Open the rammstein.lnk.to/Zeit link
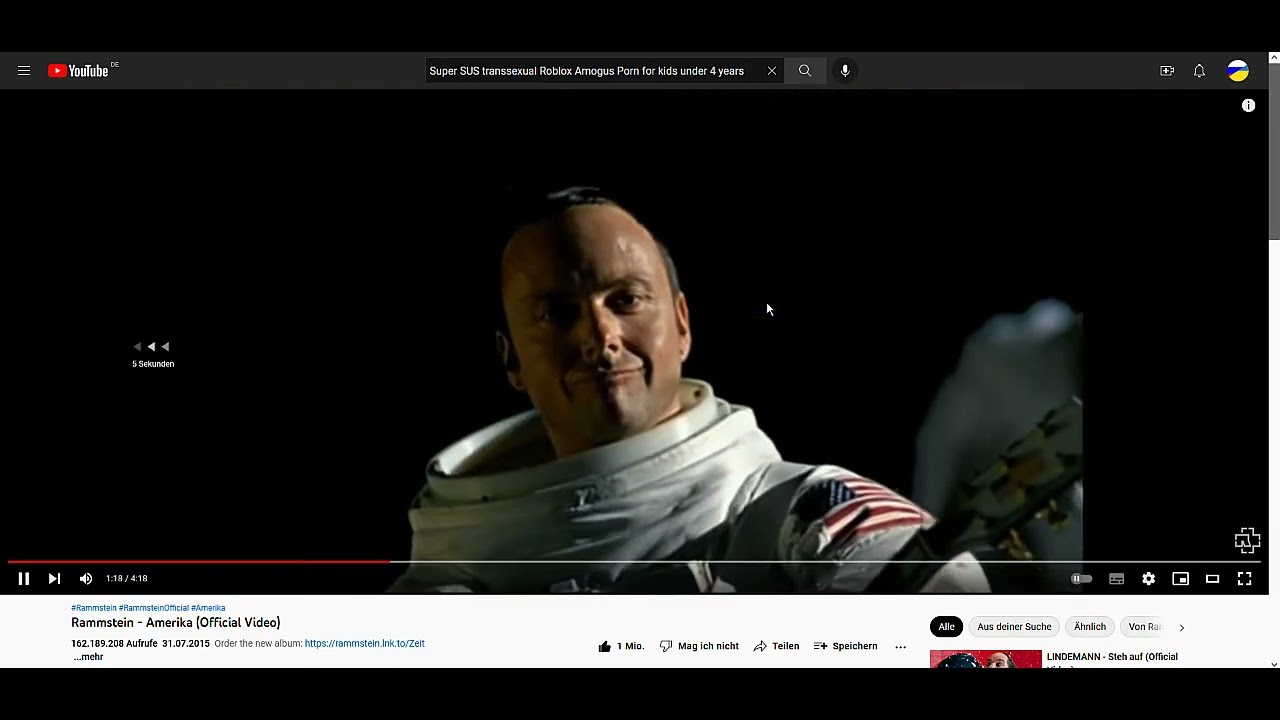This screenshot has width=1280, height=720. tap(365, 644)
